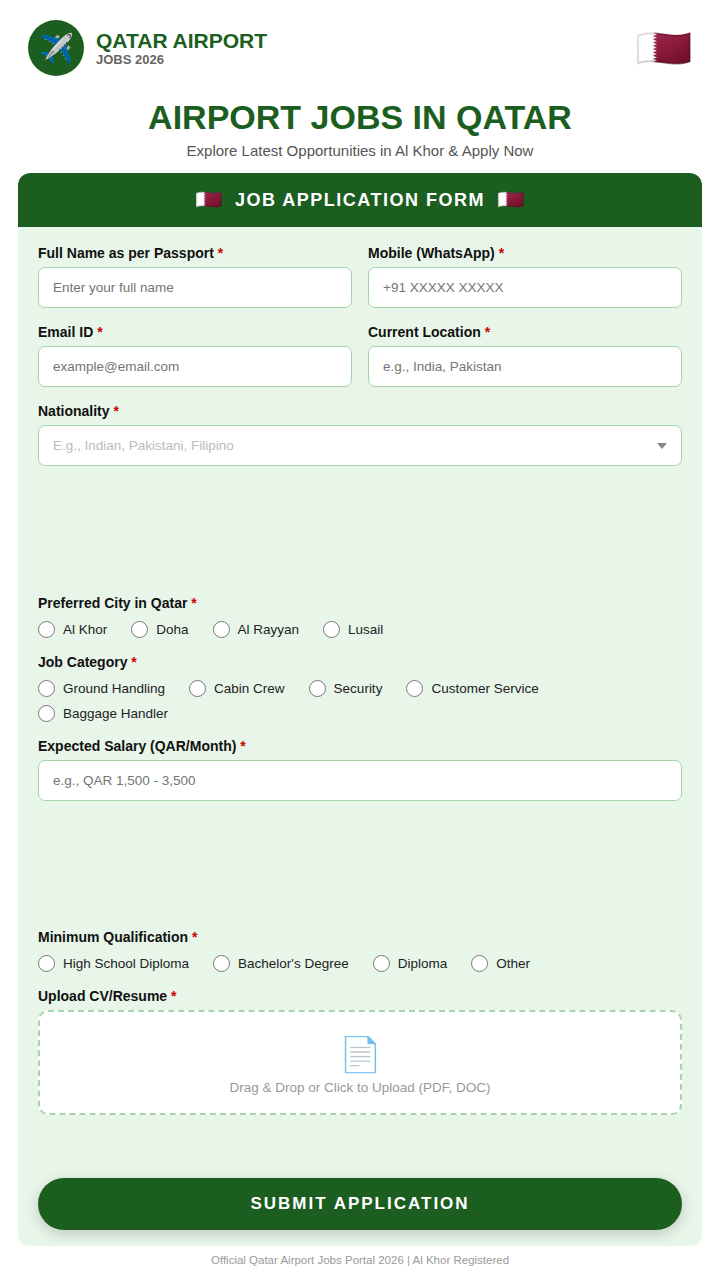Choose Cabin Crew job category

(198, 688)
